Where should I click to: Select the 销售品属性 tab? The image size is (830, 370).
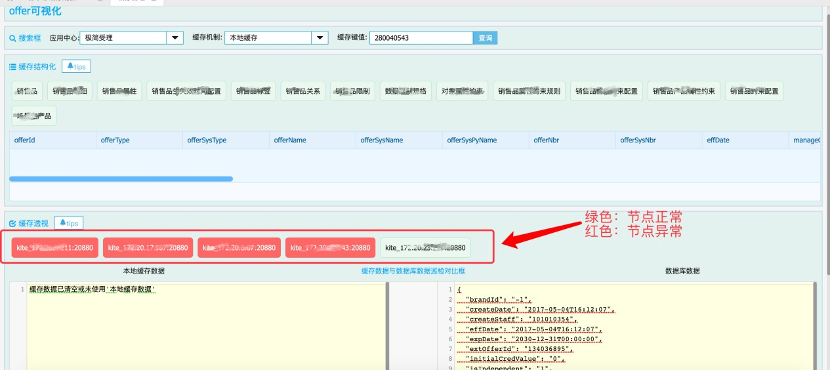click(119, 91)
